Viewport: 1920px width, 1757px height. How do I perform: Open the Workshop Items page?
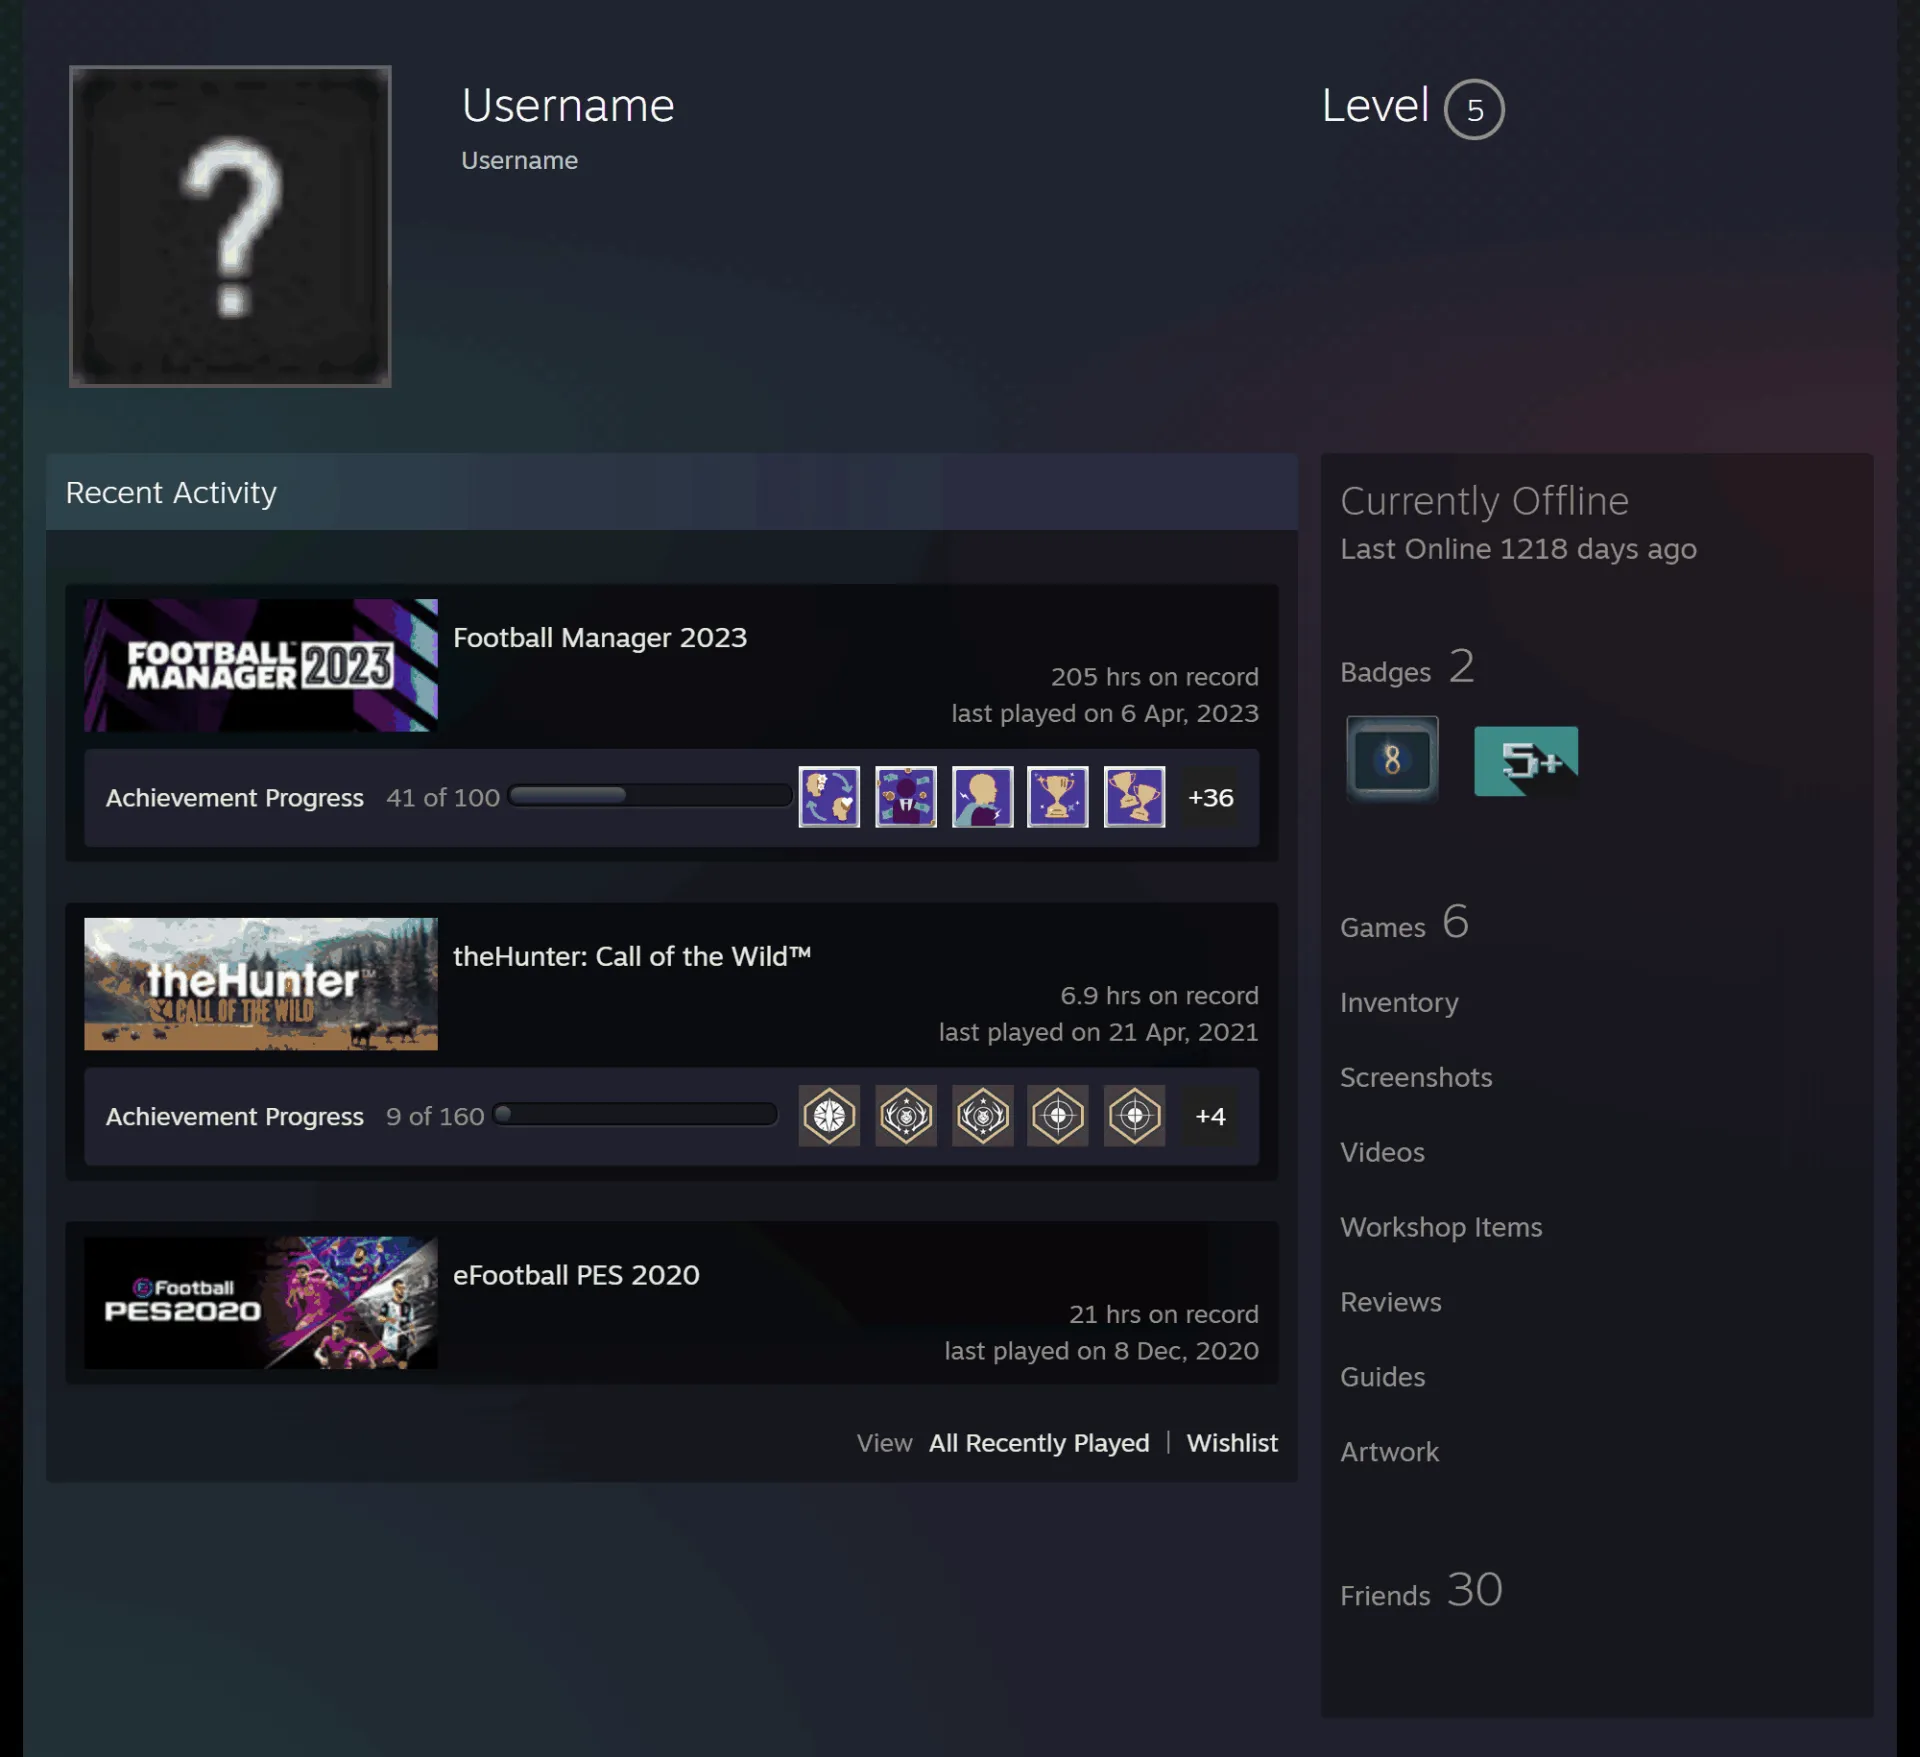[1441, 1227]
